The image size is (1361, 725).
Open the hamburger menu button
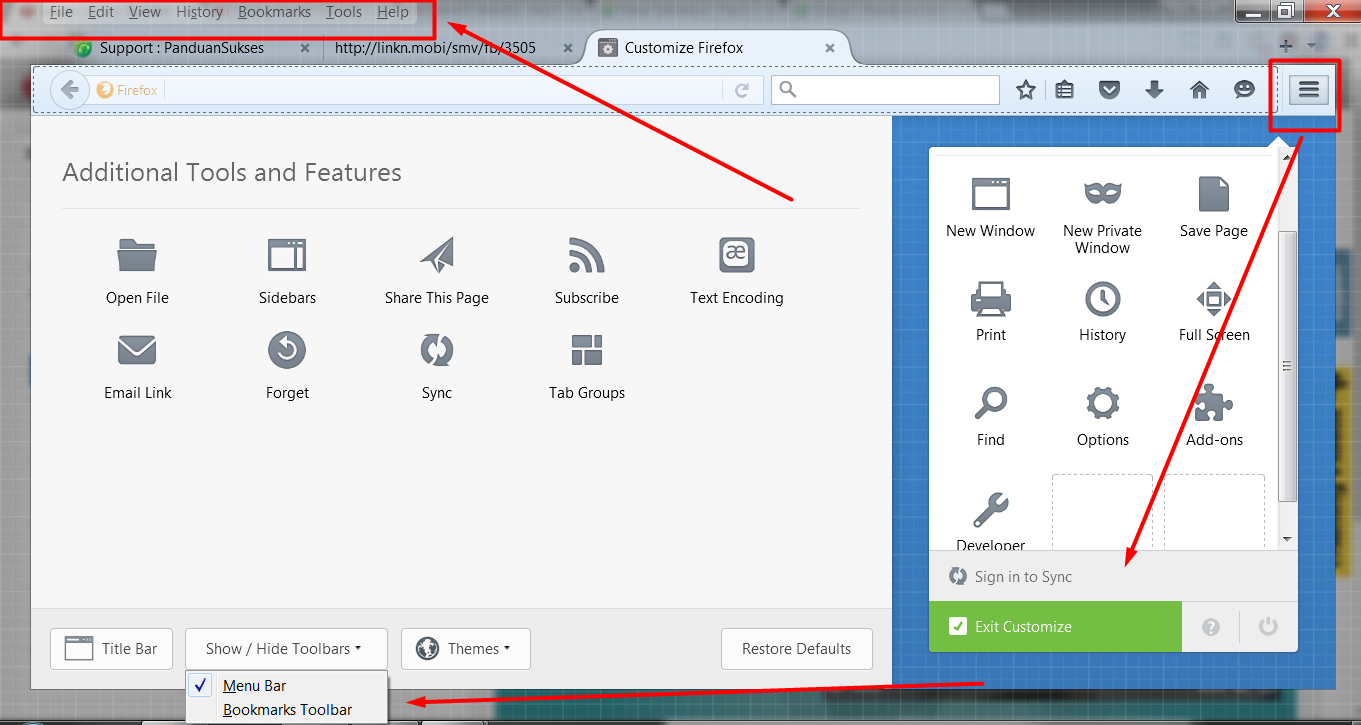[x=1309, y=90]
